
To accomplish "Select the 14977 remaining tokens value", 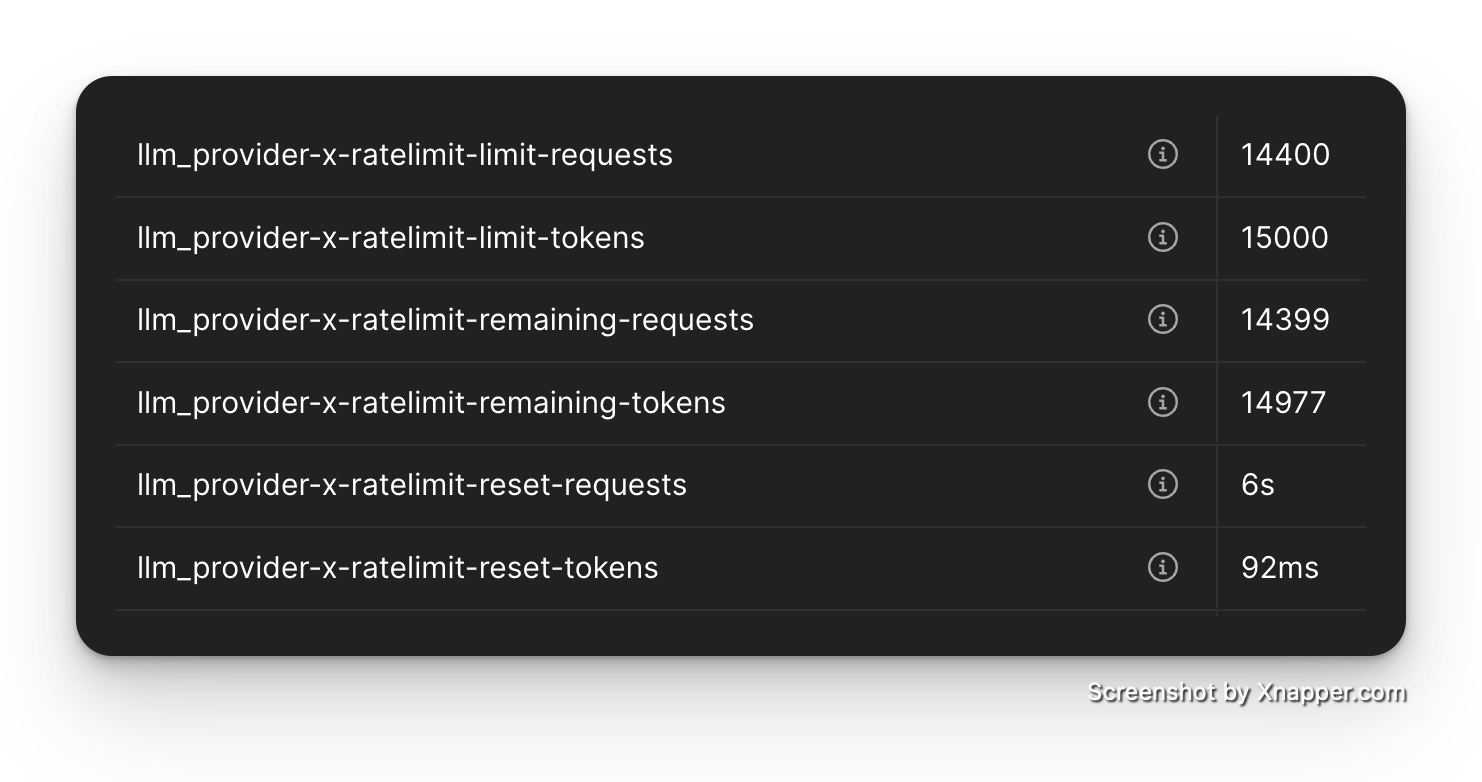I will [1283, 403].
